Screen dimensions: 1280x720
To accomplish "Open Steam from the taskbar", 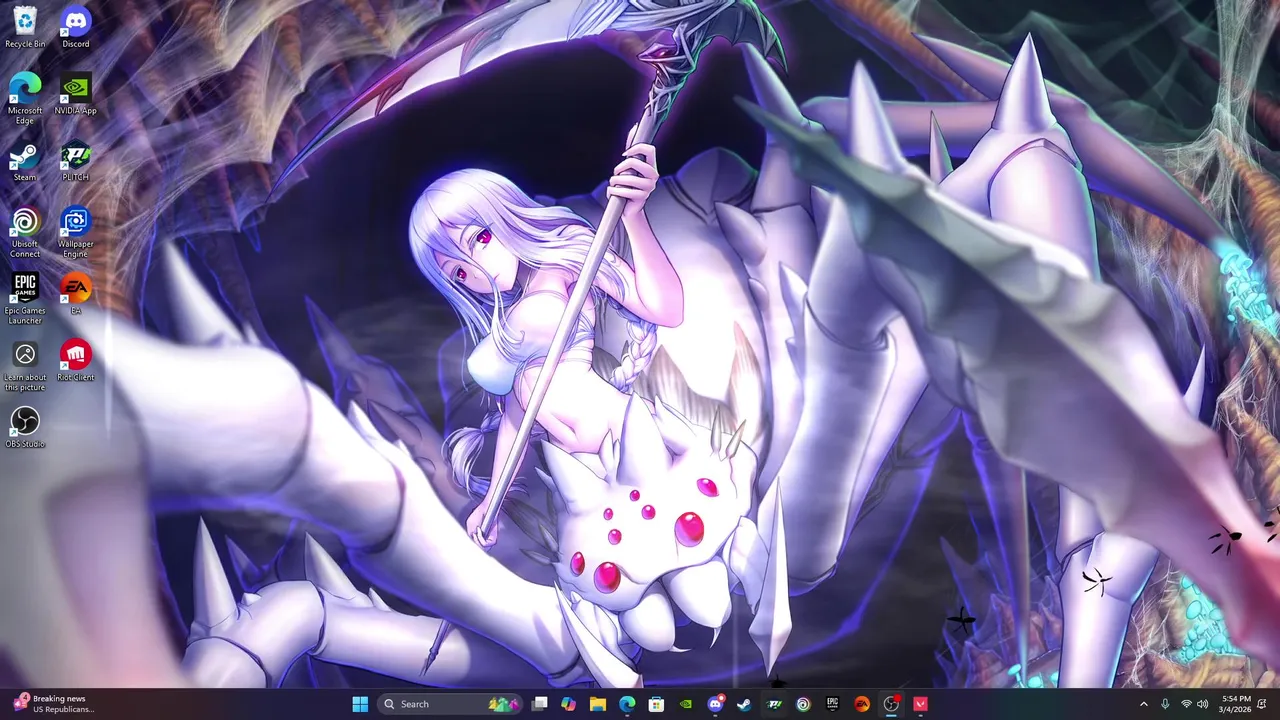I will coord(744,704).
